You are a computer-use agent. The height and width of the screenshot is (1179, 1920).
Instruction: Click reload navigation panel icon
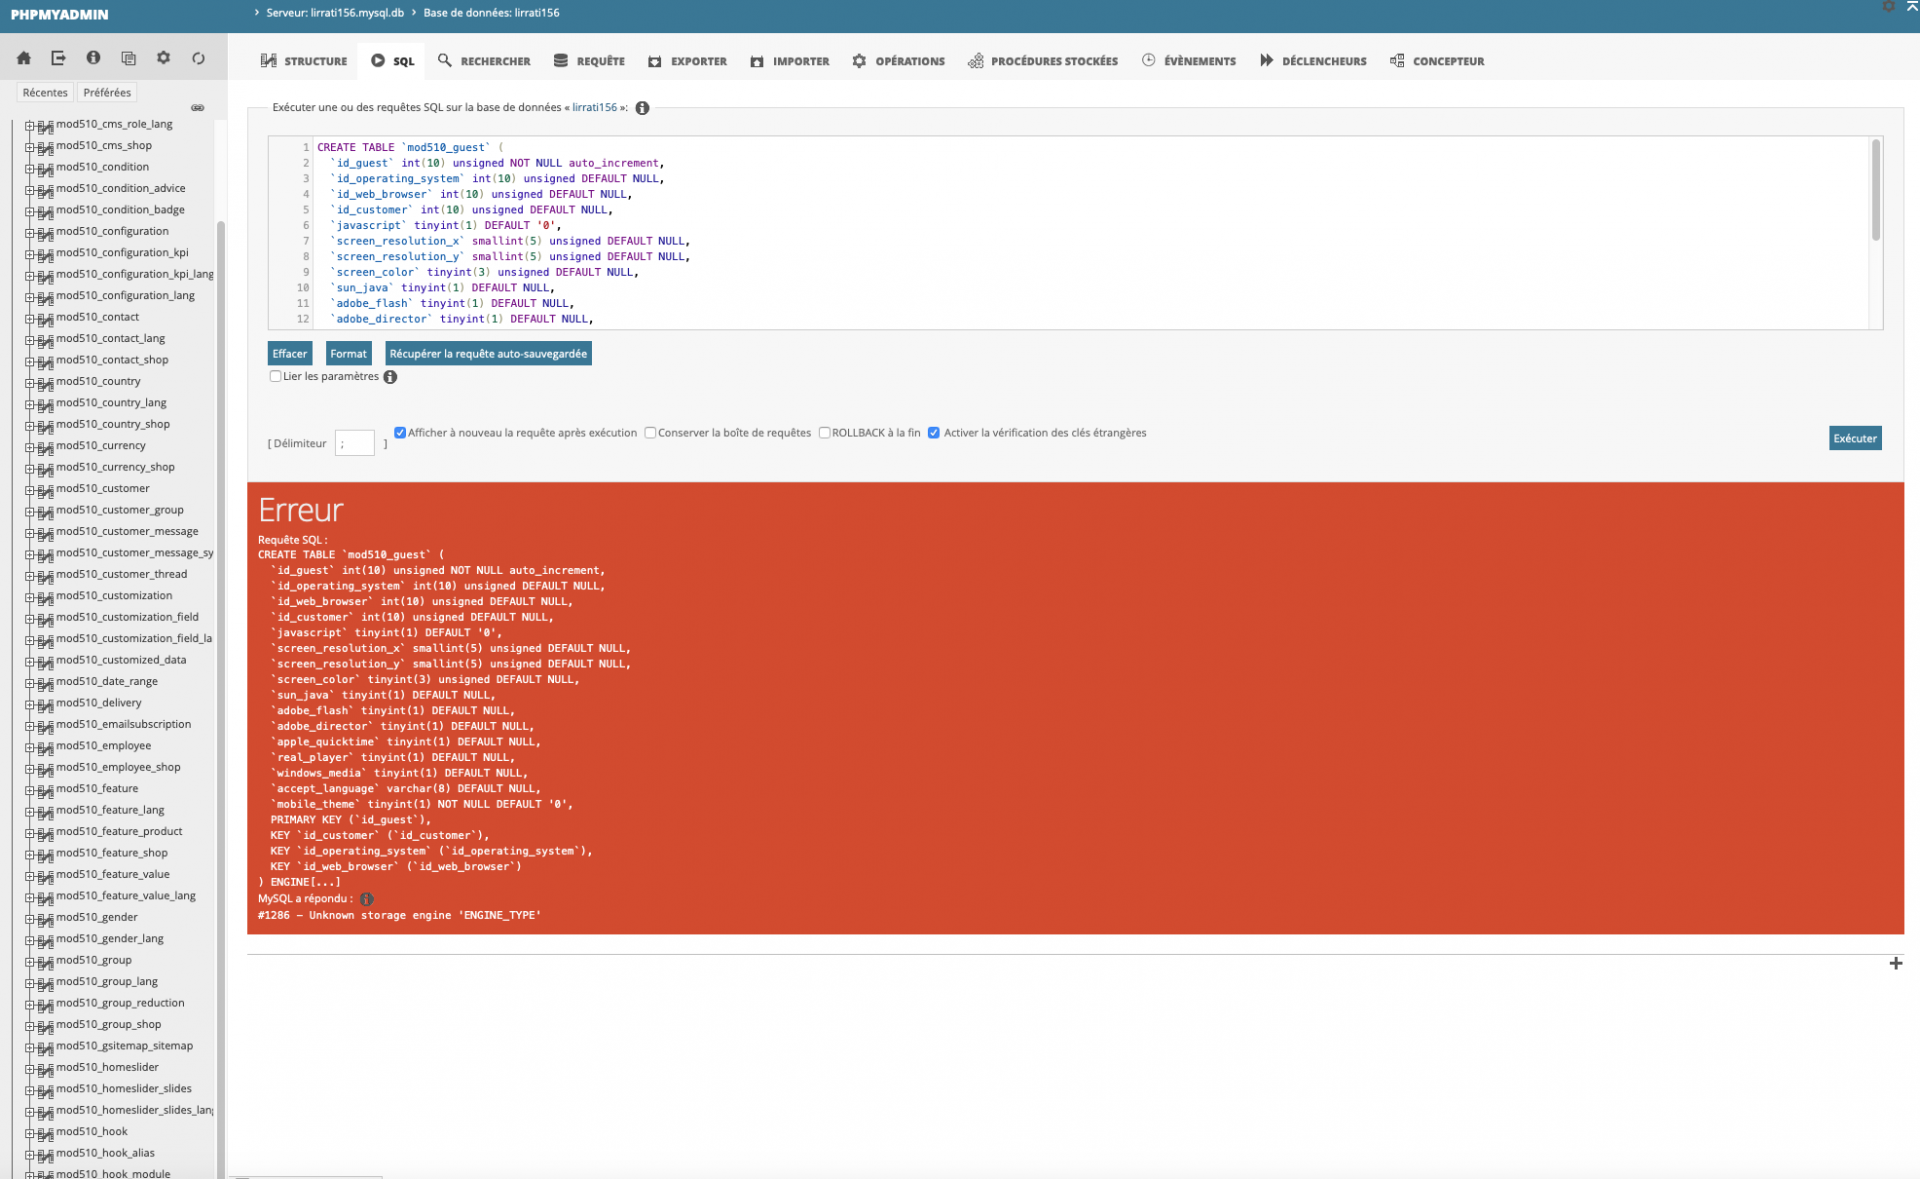point(198,58)
